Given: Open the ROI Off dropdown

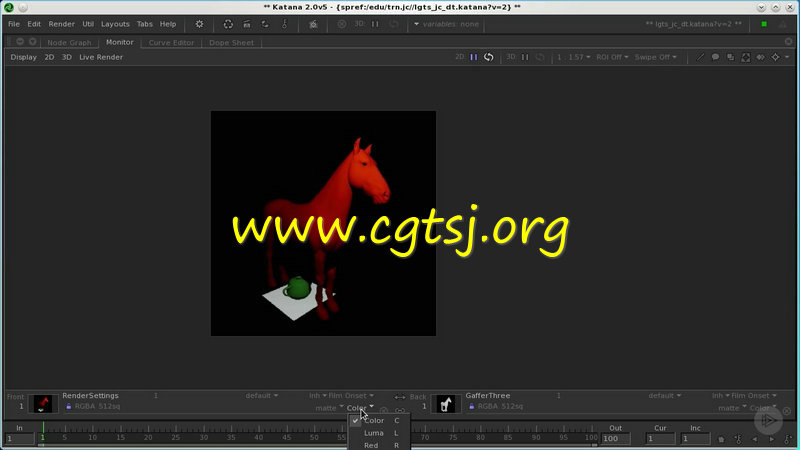Looking at the screenshot, I should pyautogui.click(x=612, y=57).
